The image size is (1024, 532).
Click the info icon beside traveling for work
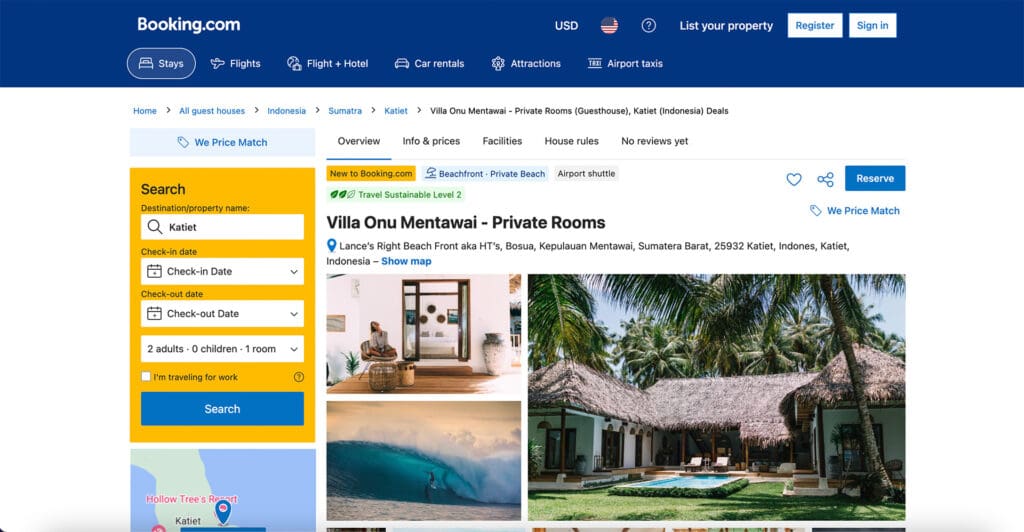[x=298, y=377]
